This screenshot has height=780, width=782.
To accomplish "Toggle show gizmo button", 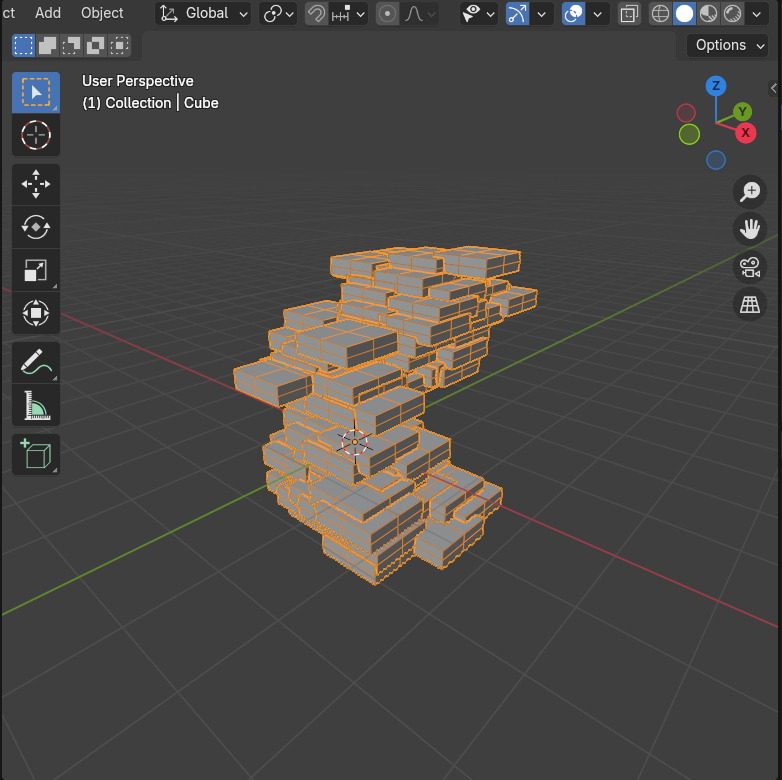I will click(x=517, y=13).
